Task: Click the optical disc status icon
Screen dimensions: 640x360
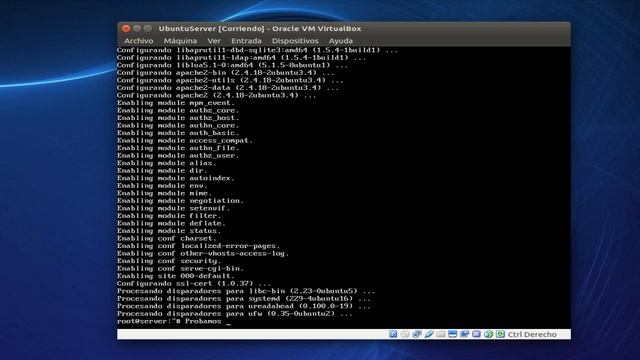Action: point(405,334)
